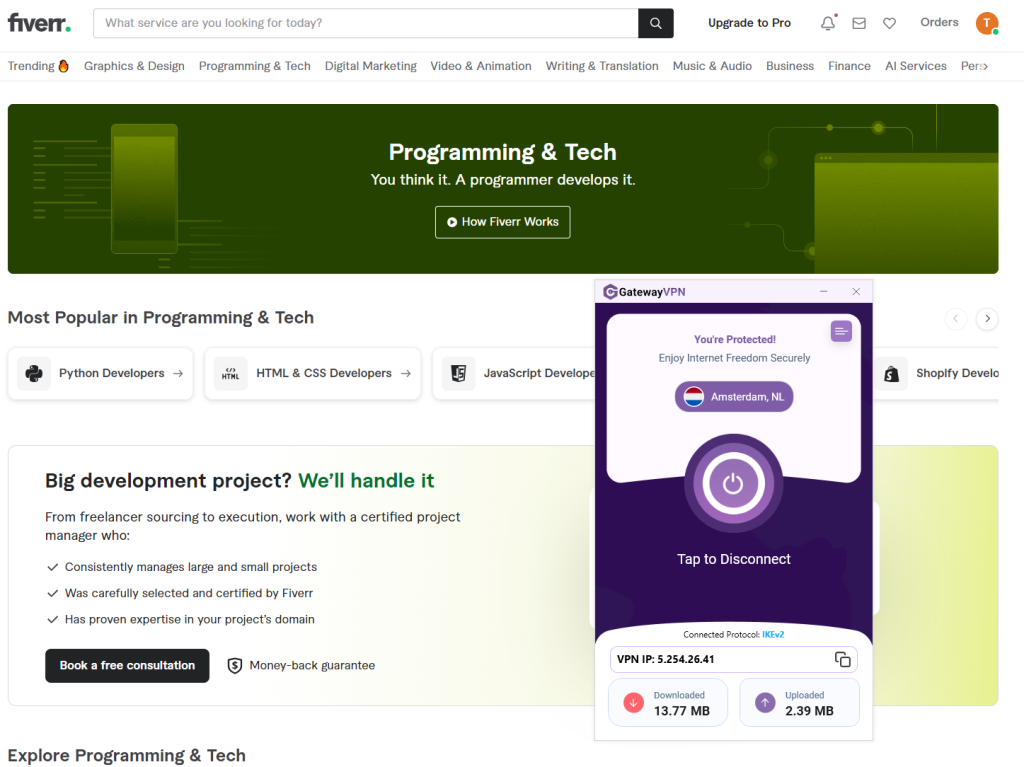
Task: Click the JavaScript shield icon
Action: (458, 373)
